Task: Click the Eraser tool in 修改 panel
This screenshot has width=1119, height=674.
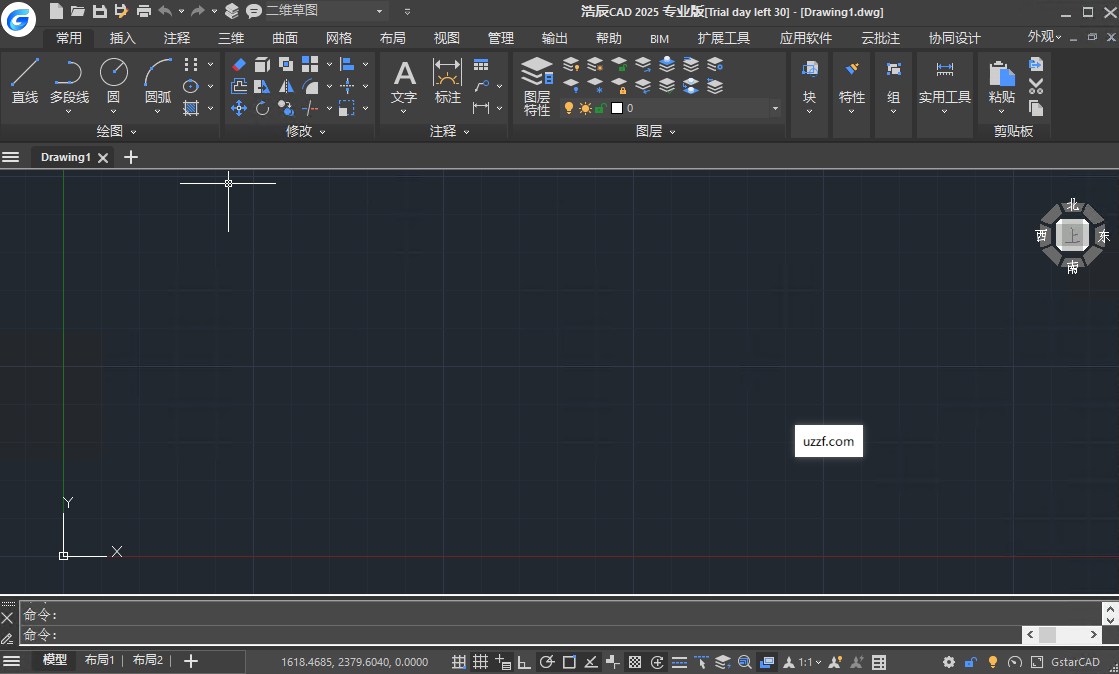Action: coord(239,64)
